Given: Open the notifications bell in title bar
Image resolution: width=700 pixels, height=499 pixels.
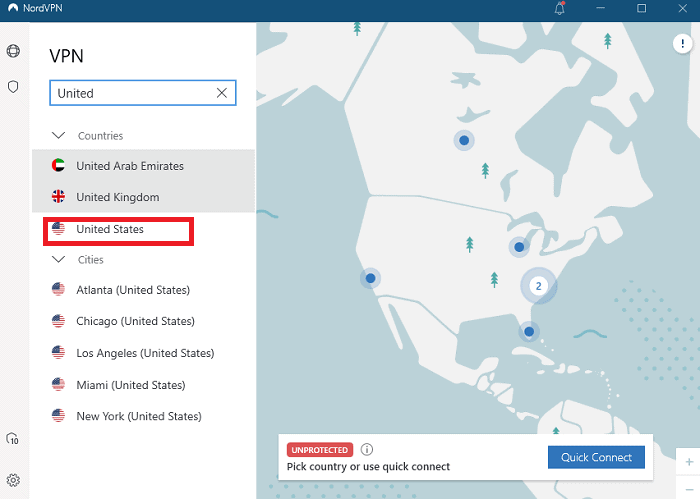Looking at the screenshot, I should coord(558,8).
